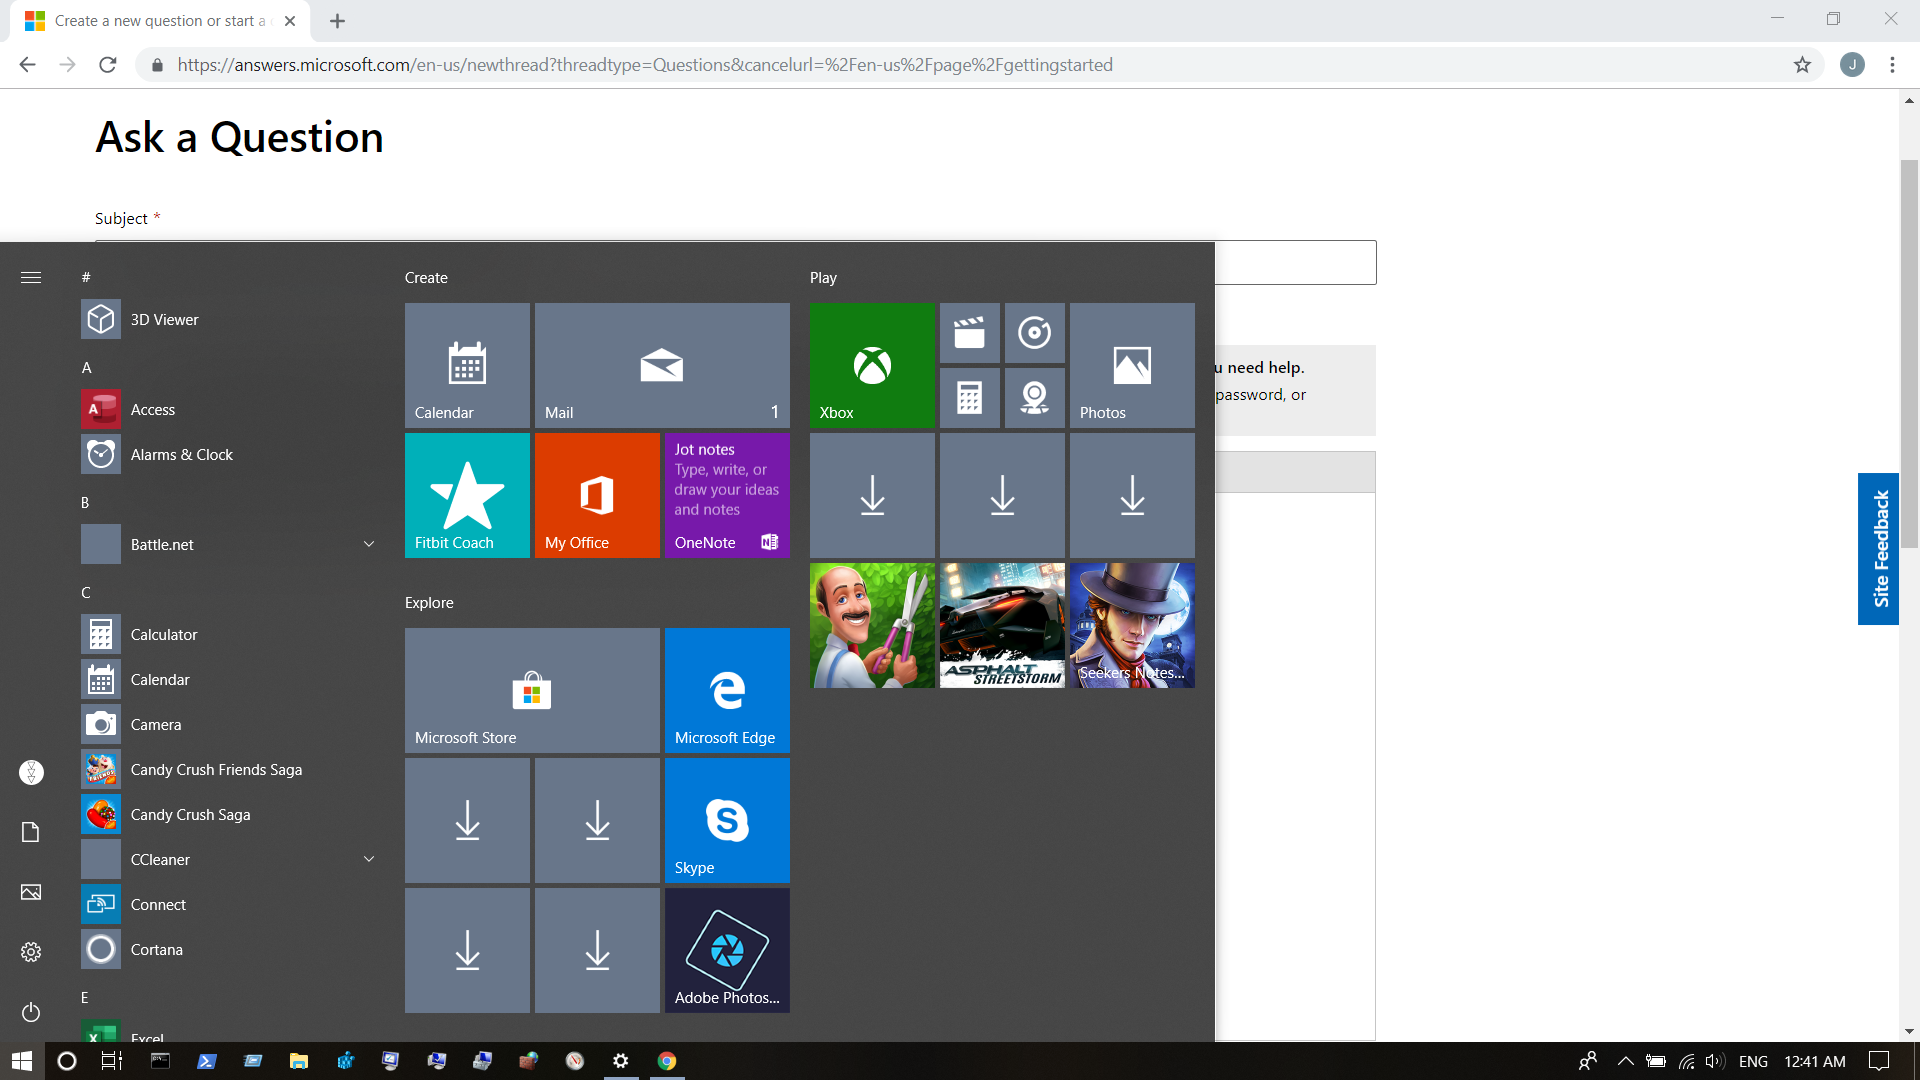This screenshot has height=1080, width=1920.
Task: Open the Groove Music small tile
Action: coord(1034,333)
